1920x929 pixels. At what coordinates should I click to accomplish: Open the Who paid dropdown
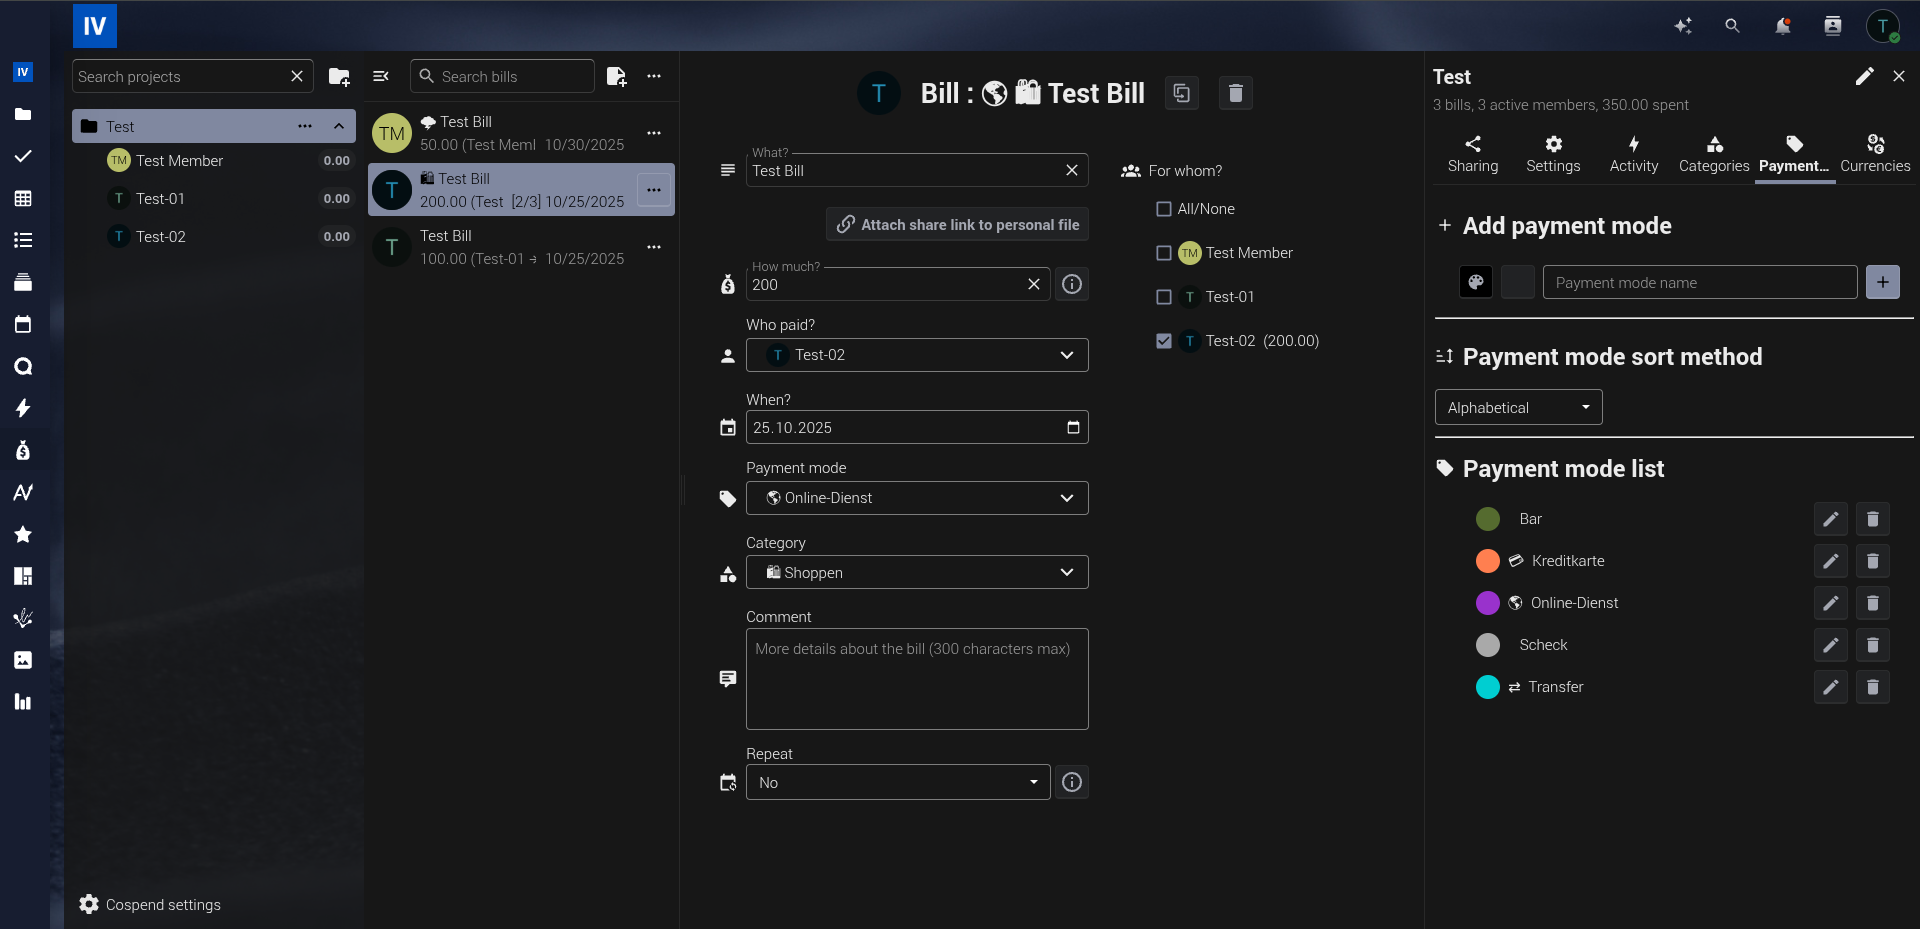point(916,355)
